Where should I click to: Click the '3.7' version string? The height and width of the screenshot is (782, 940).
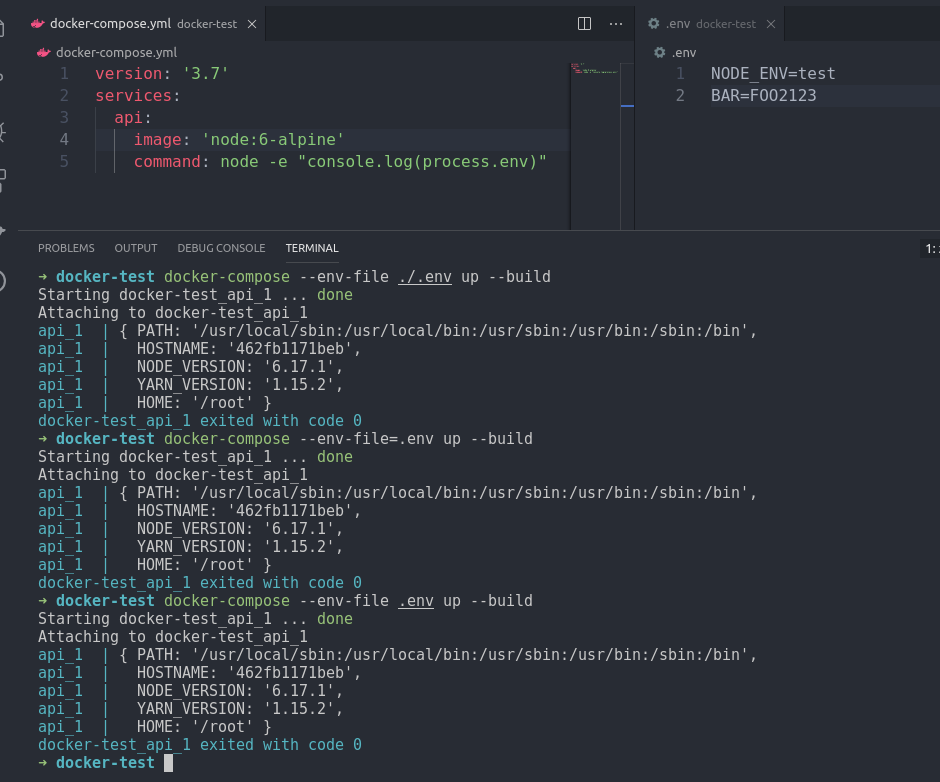206,74
